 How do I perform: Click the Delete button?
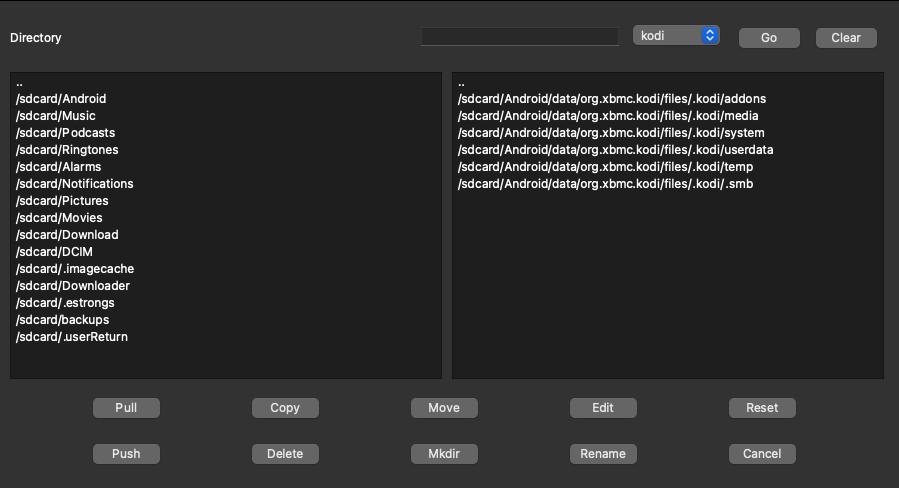pyautogui.click(x=285, y=454)
